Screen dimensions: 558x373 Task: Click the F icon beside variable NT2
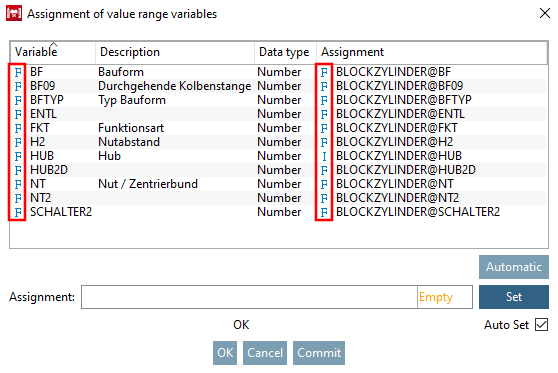[x=18, y=198]
